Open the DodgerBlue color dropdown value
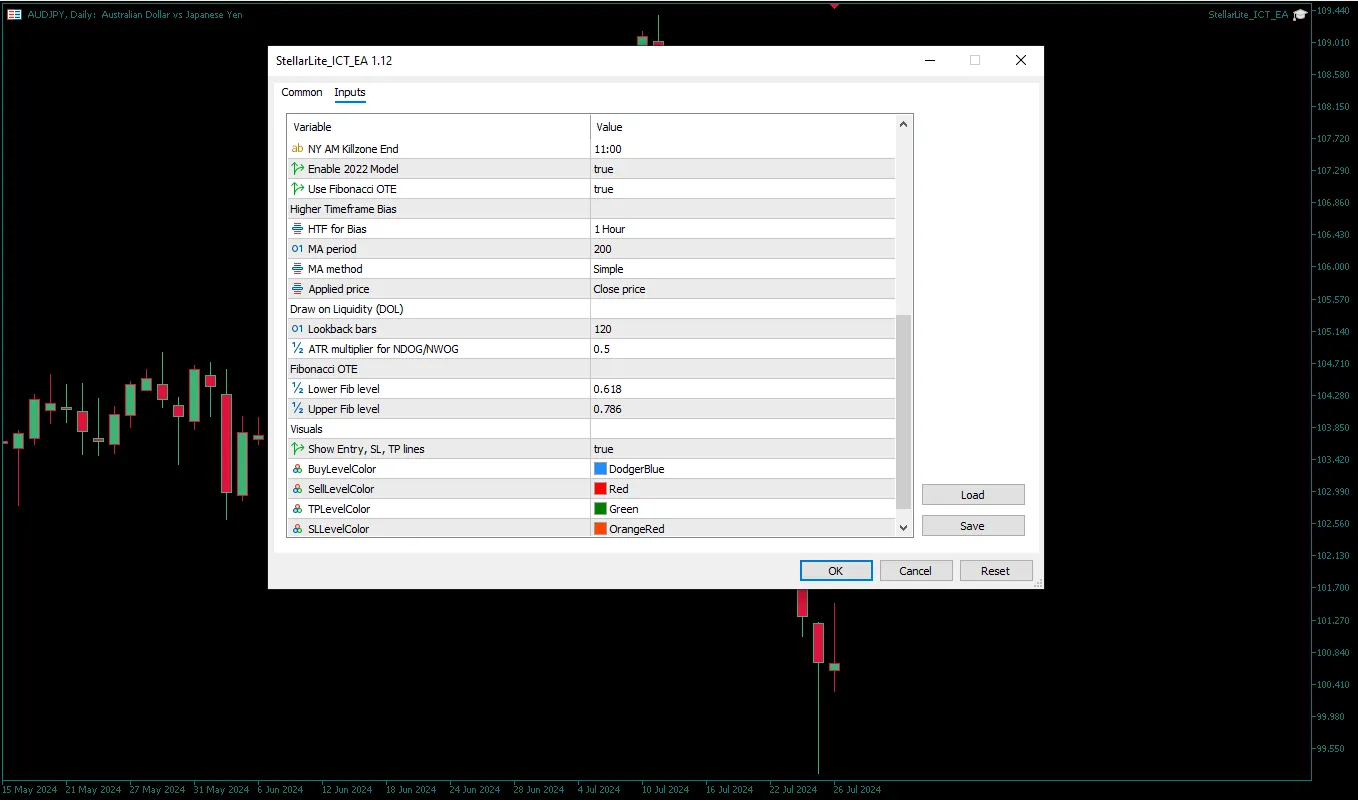This screenshot has width=1358, height=800. pos(743,469)
